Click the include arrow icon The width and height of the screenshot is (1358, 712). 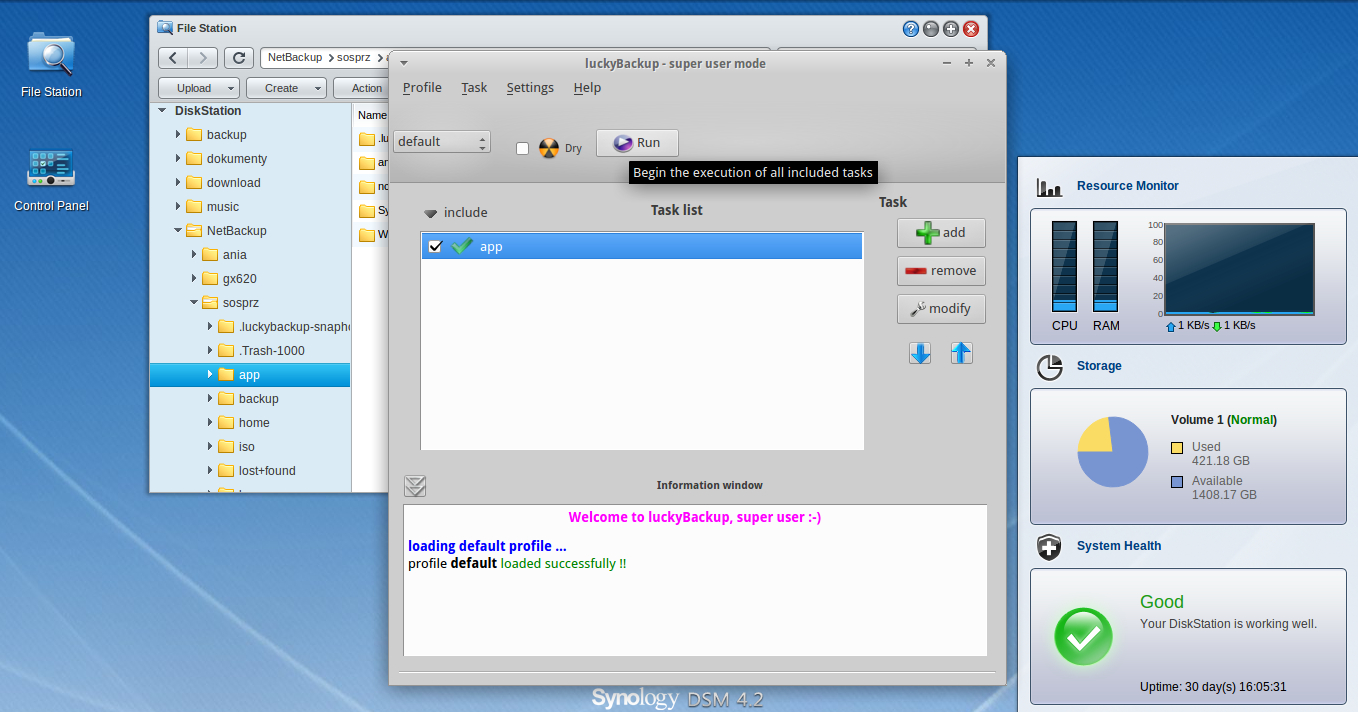(431, 213)
